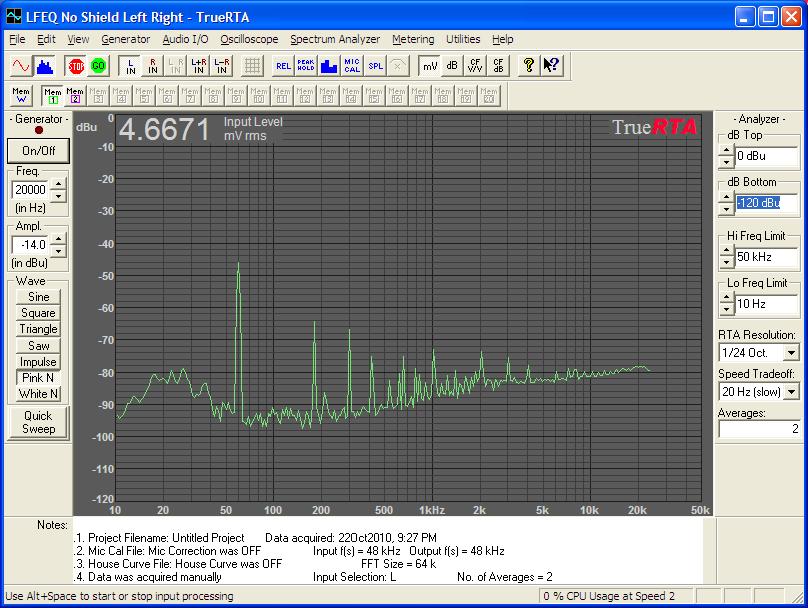Open Speed Tradeoff dropdown

790,392
